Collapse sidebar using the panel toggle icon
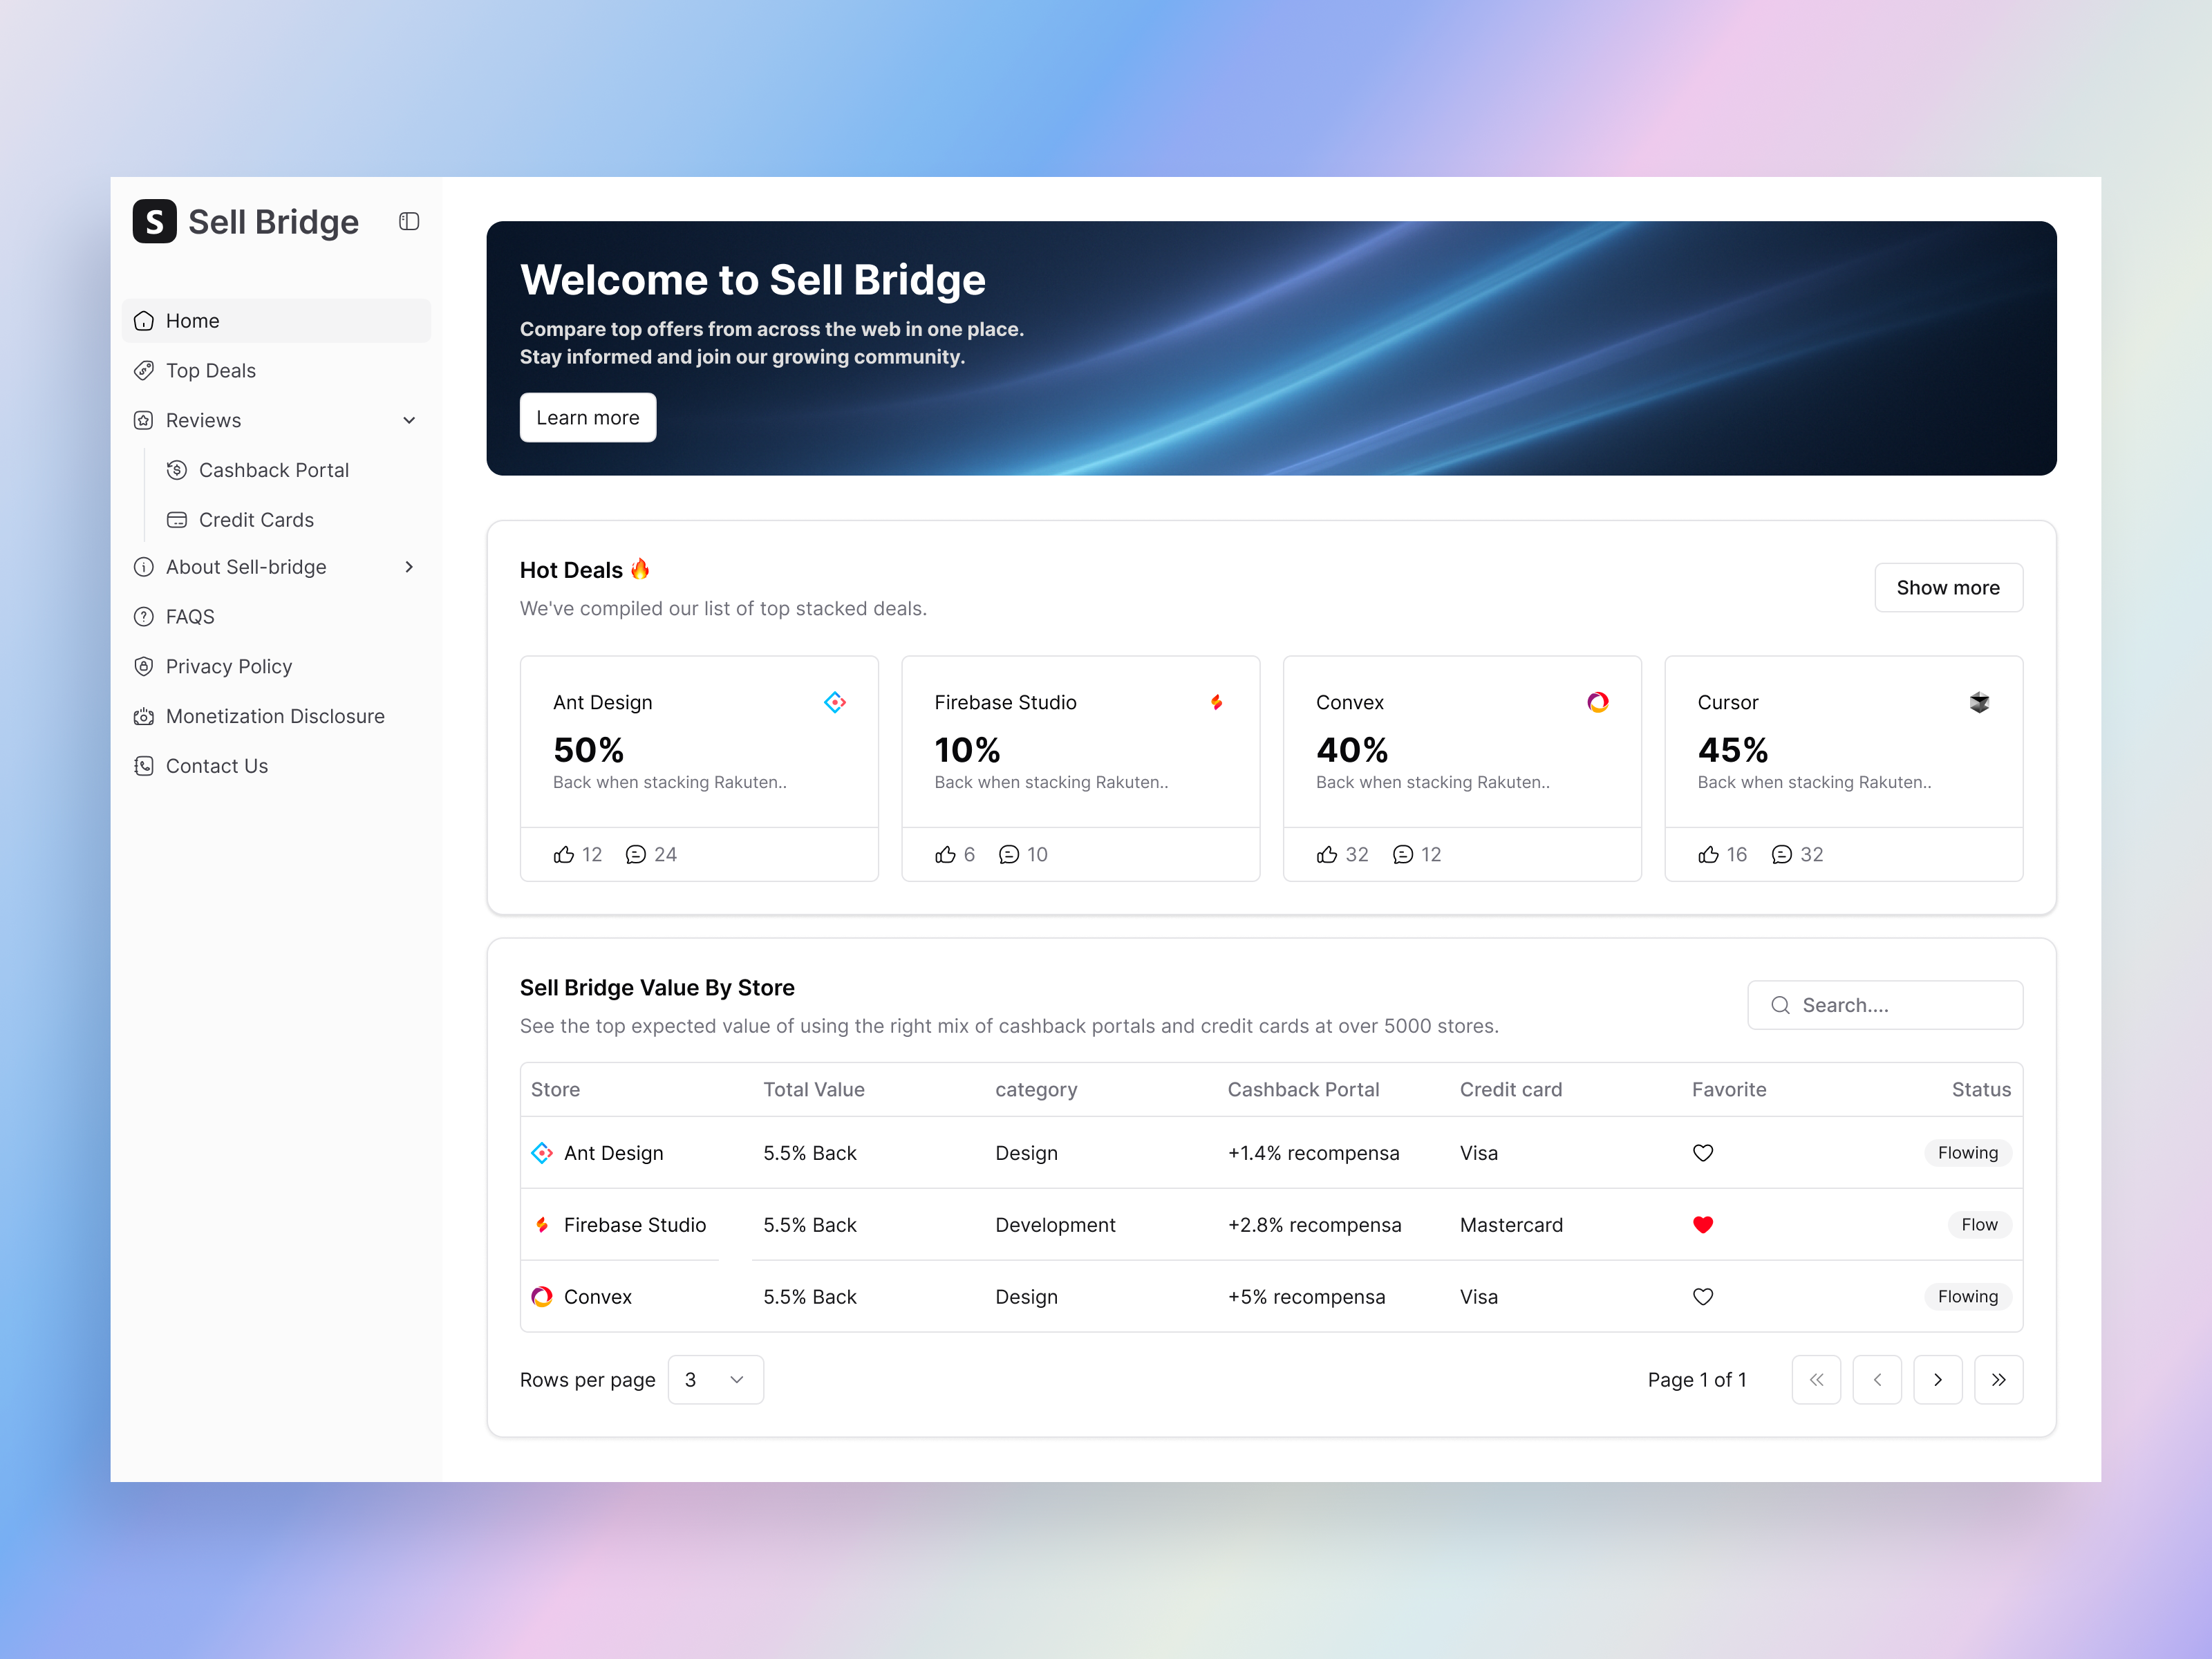The image size is (2212, 1659). point(409,221)
